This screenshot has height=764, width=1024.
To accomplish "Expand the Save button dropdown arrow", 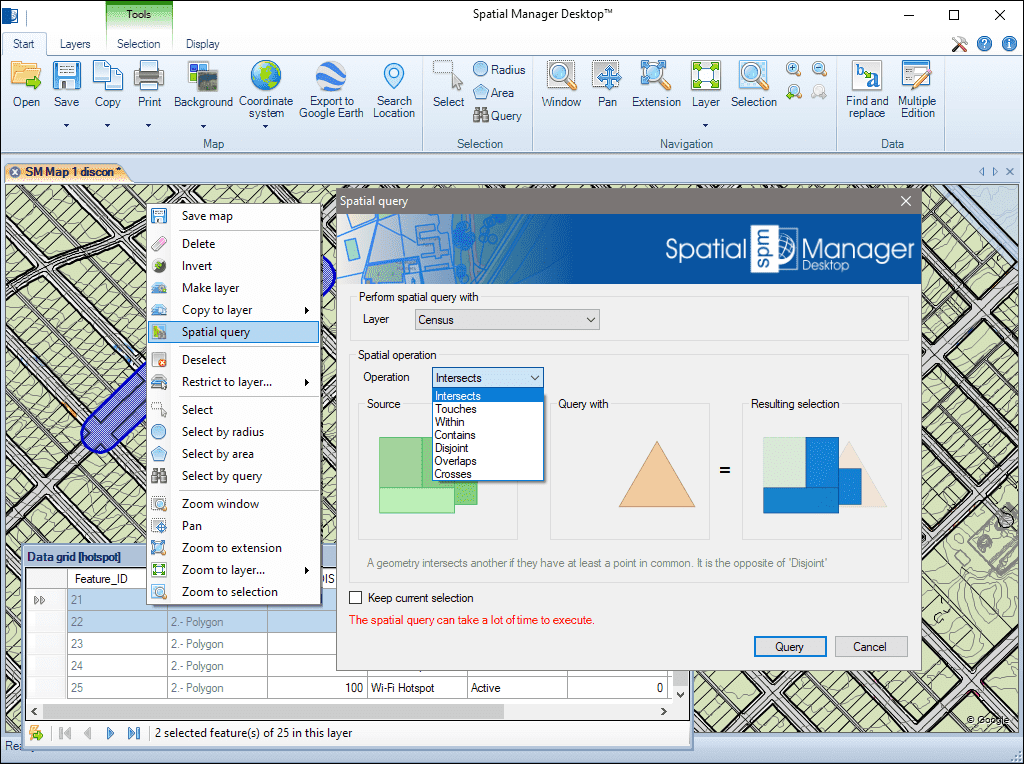I will tap(67, 125).
